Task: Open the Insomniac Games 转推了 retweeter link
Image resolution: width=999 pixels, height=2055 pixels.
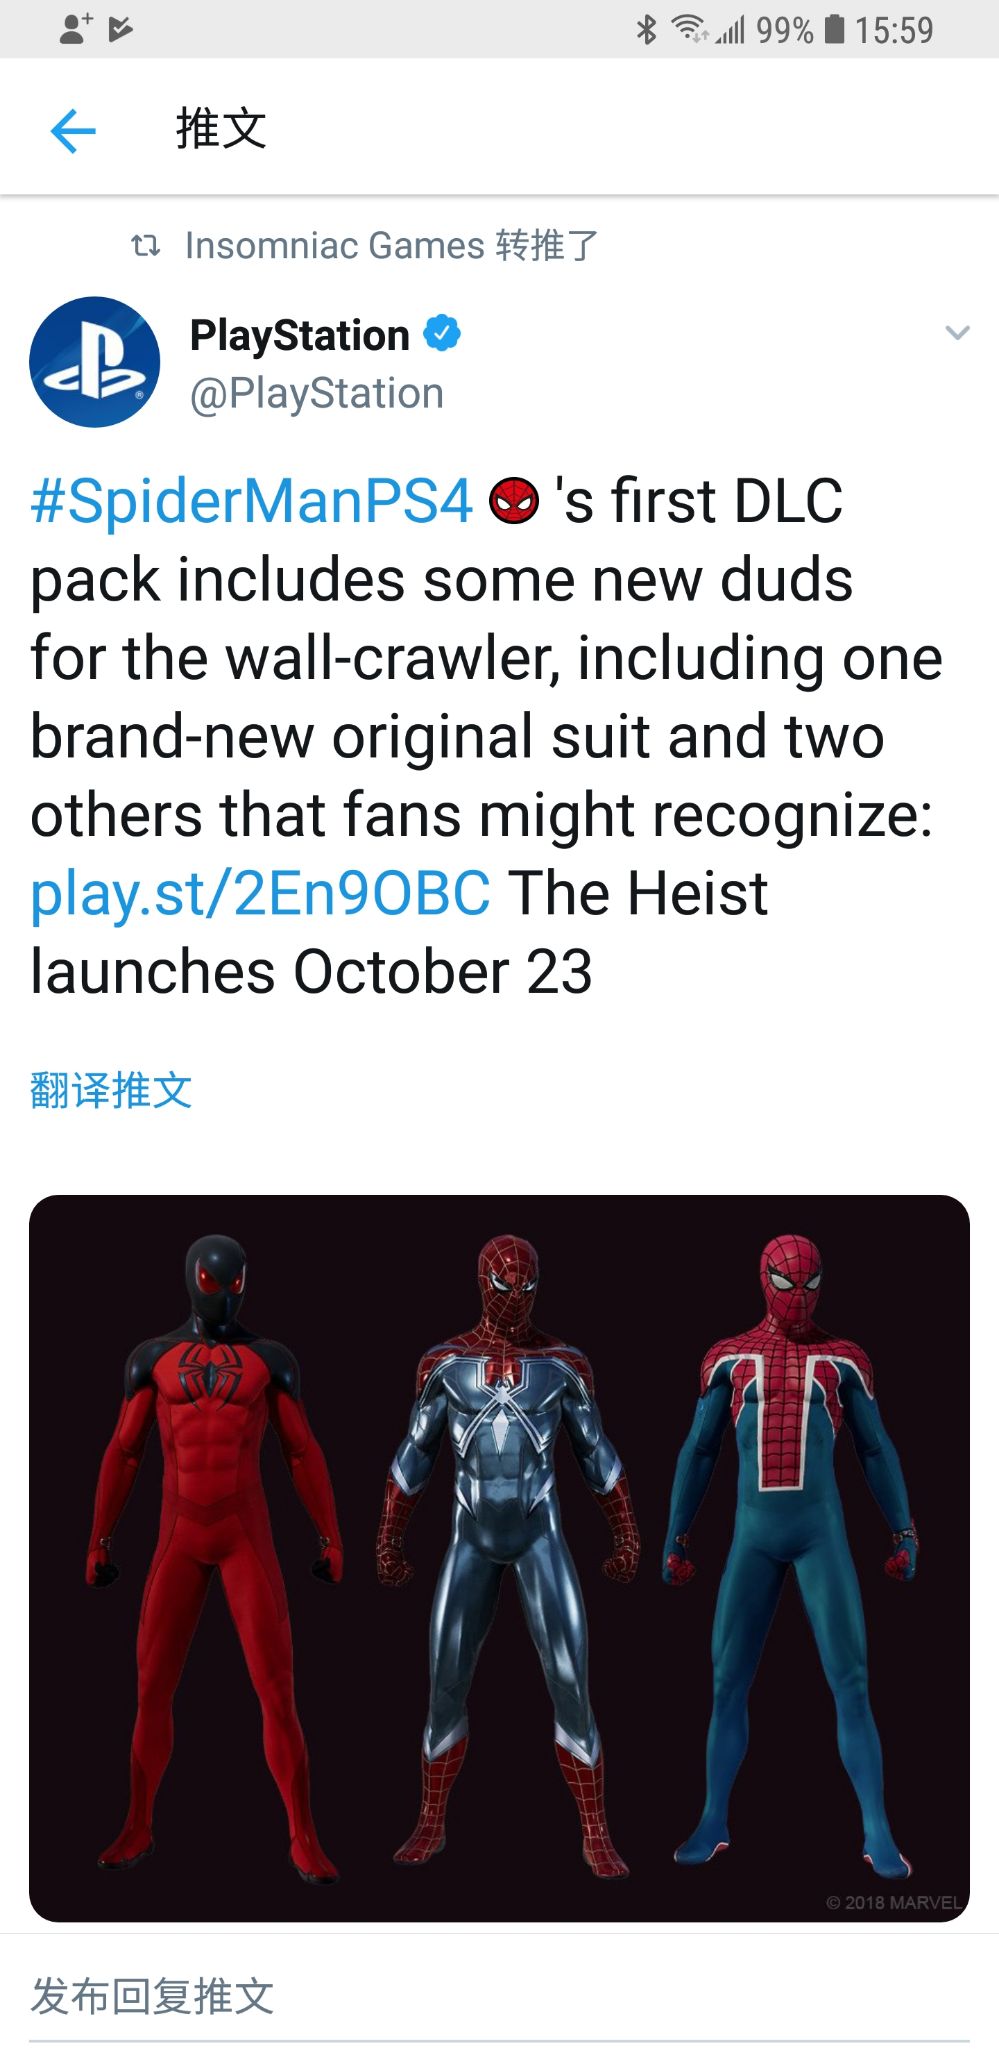Action: (391, 245)
